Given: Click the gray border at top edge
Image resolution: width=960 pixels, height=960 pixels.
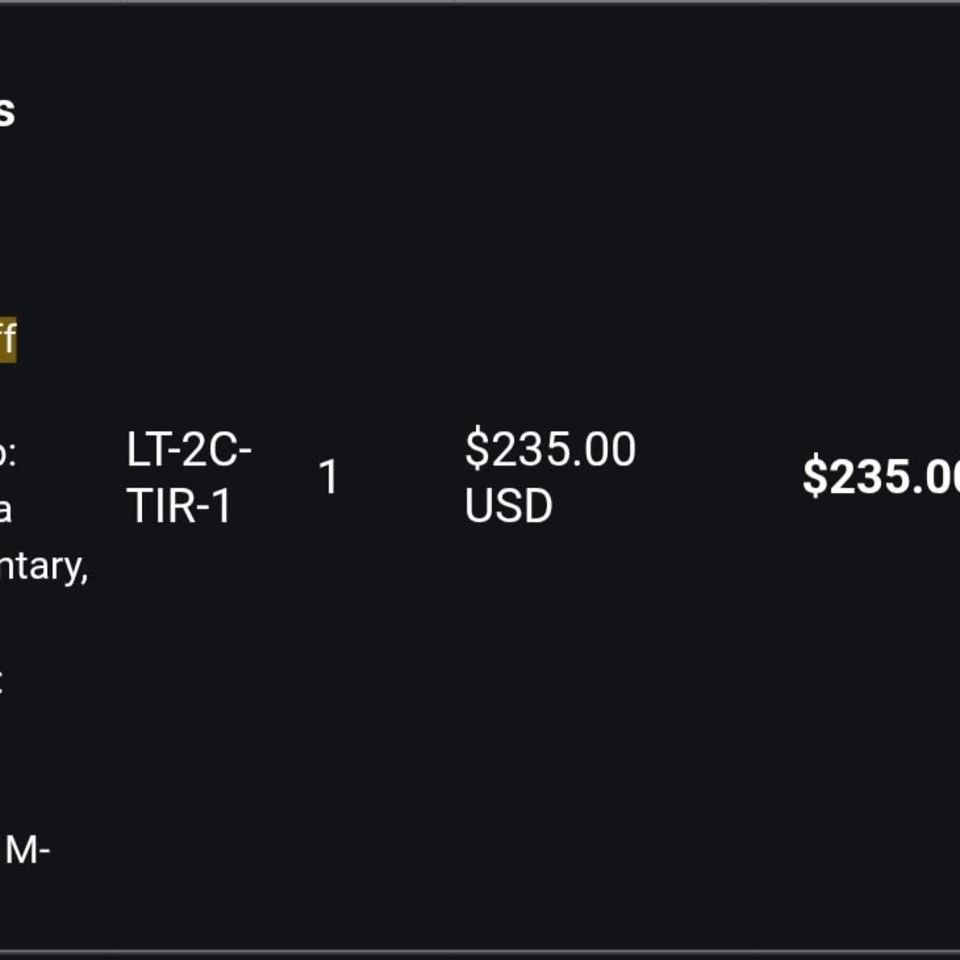Looking at the screenshot, I should pyautogui.click(x=480, y=2).
